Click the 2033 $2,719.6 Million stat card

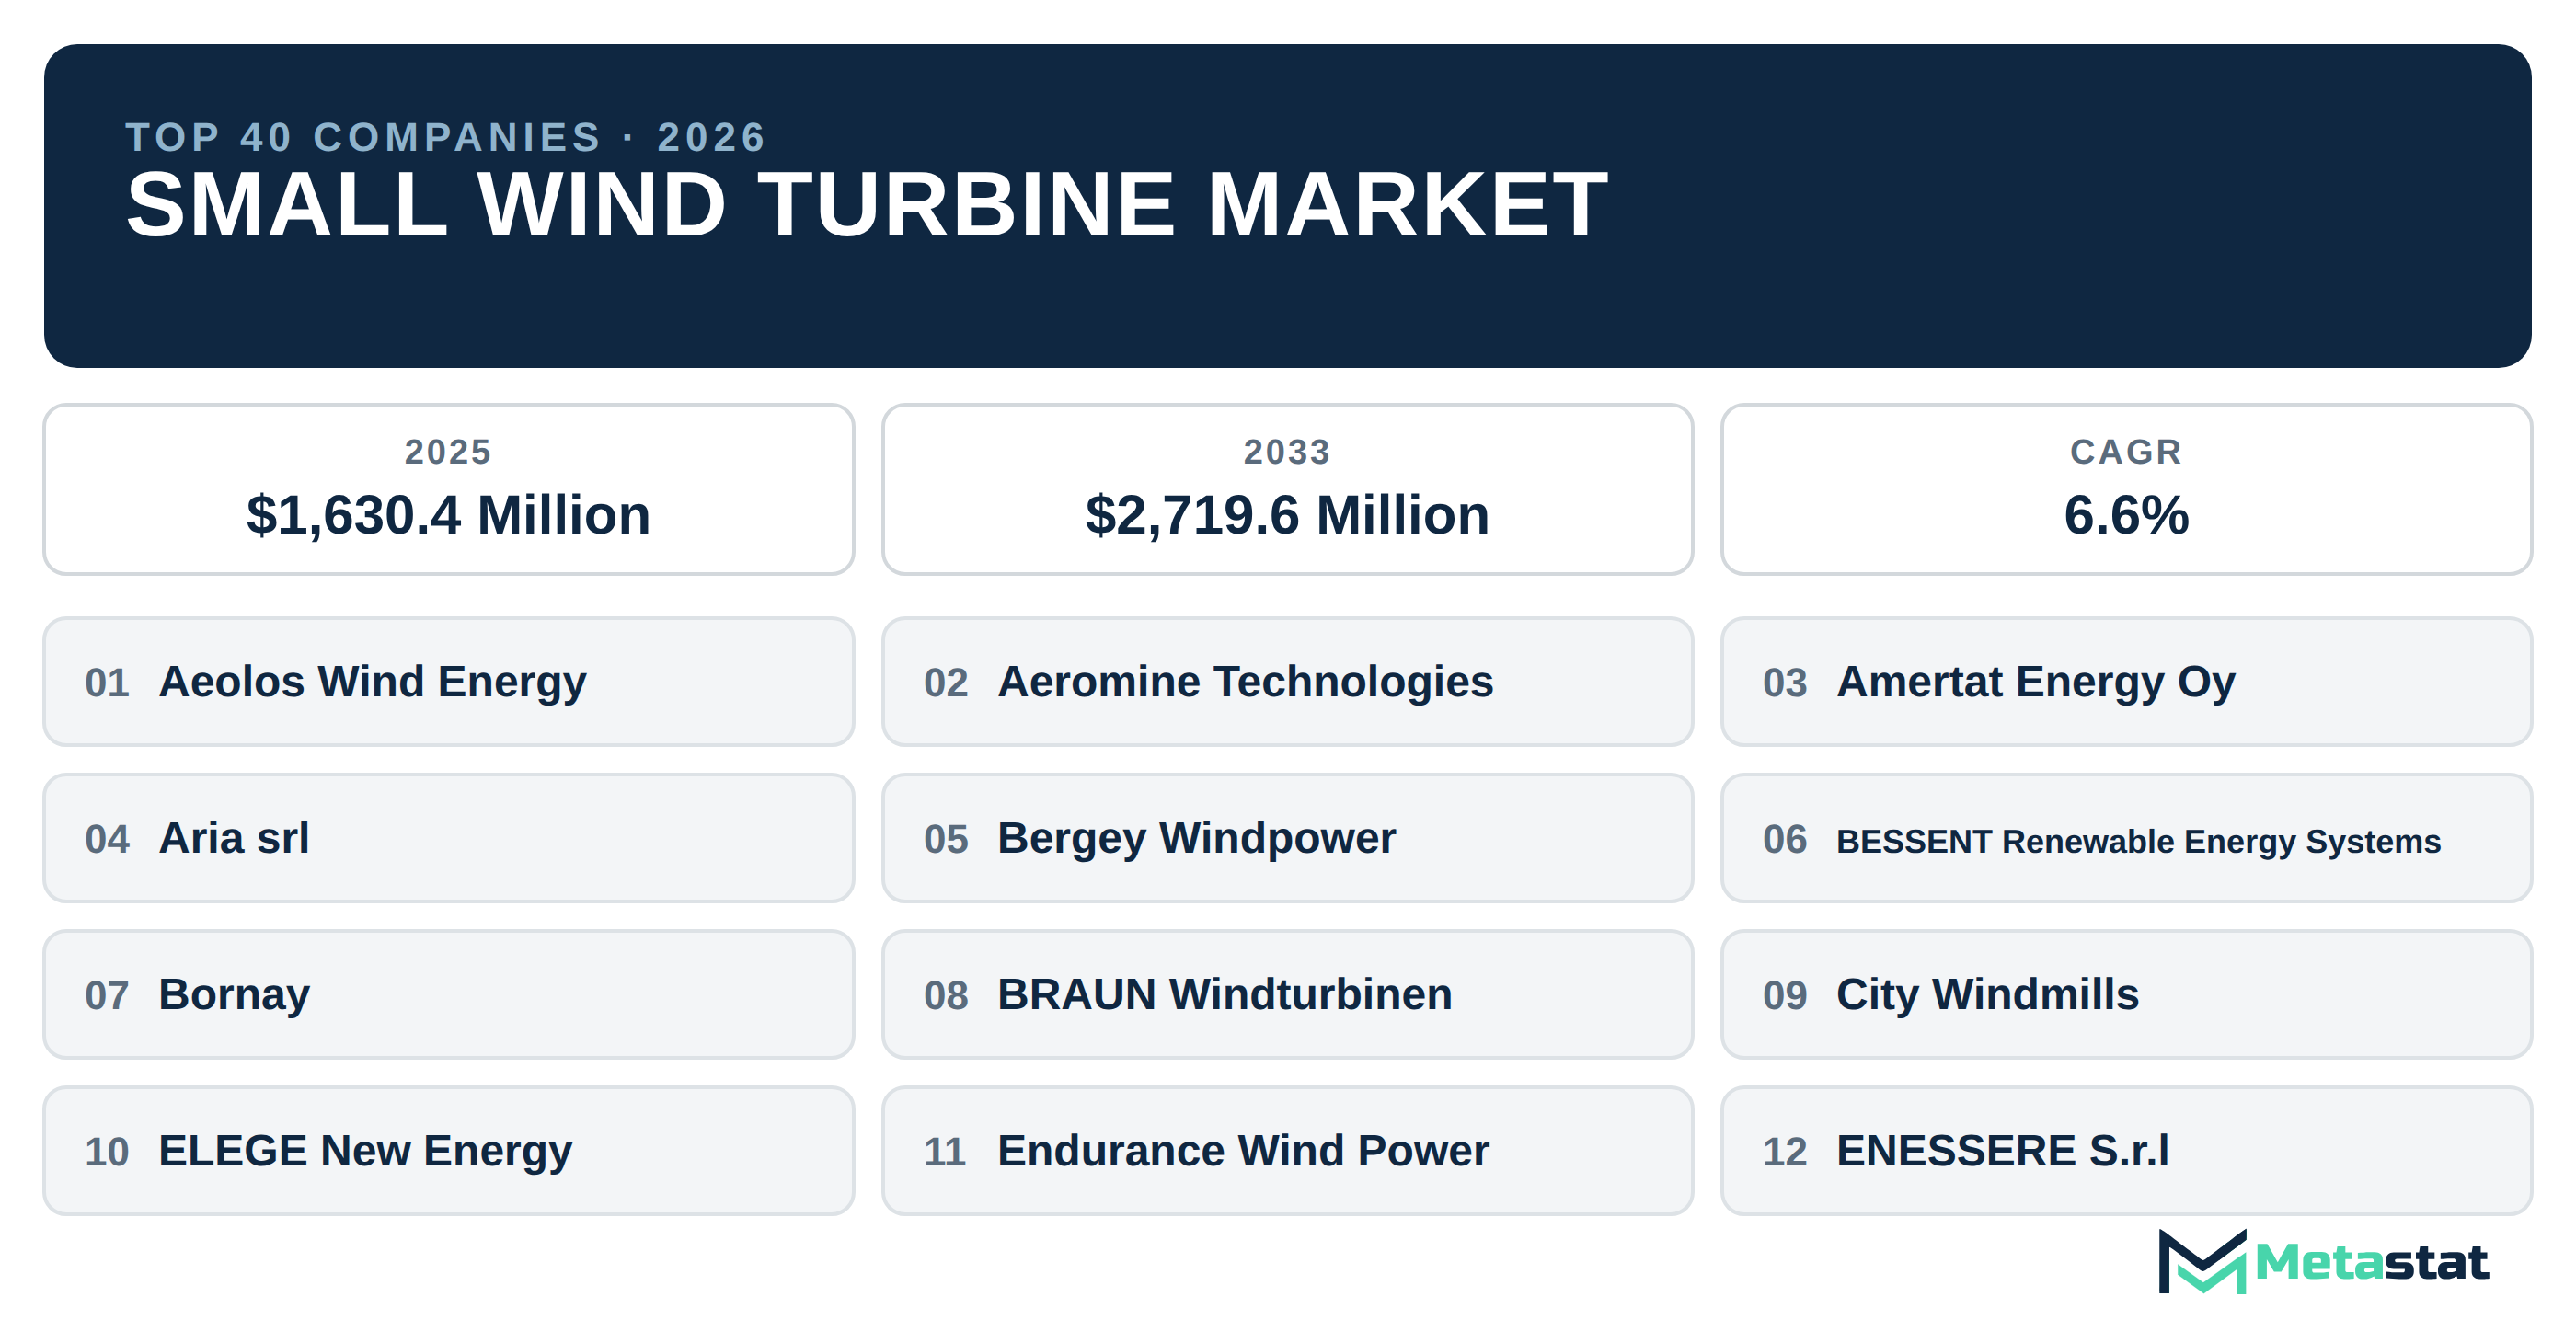[x=1287, y=489]
